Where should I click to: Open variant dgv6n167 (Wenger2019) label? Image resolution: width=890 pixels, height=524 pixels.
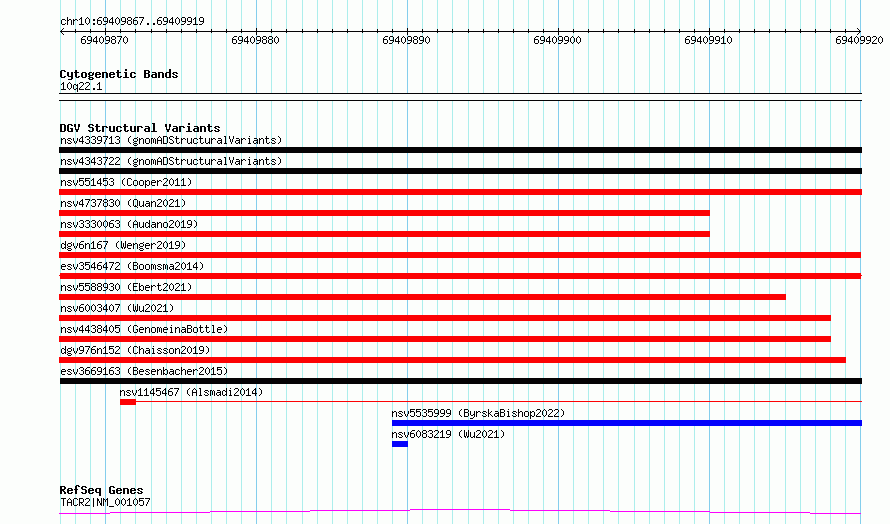click(x=123, y=245)
